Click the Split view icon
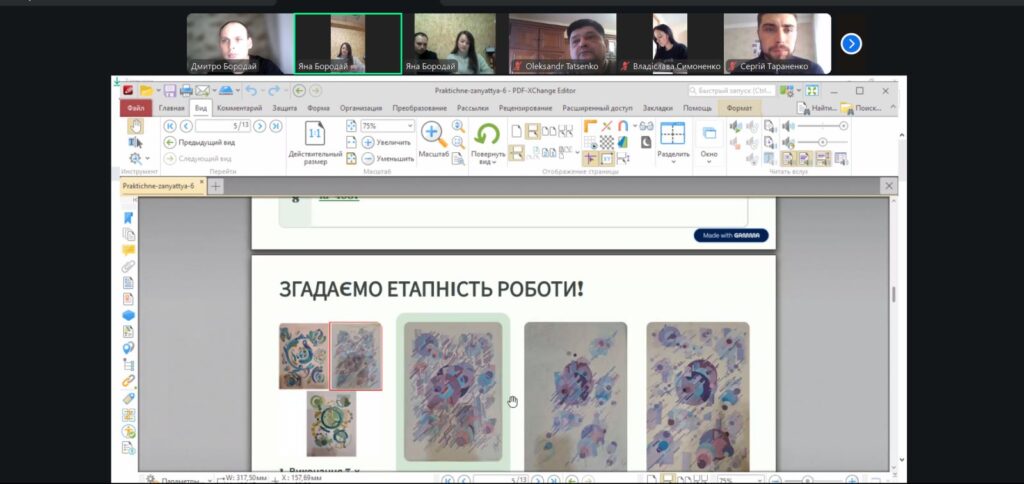The image size is (1024, 484). click(672, 133)
